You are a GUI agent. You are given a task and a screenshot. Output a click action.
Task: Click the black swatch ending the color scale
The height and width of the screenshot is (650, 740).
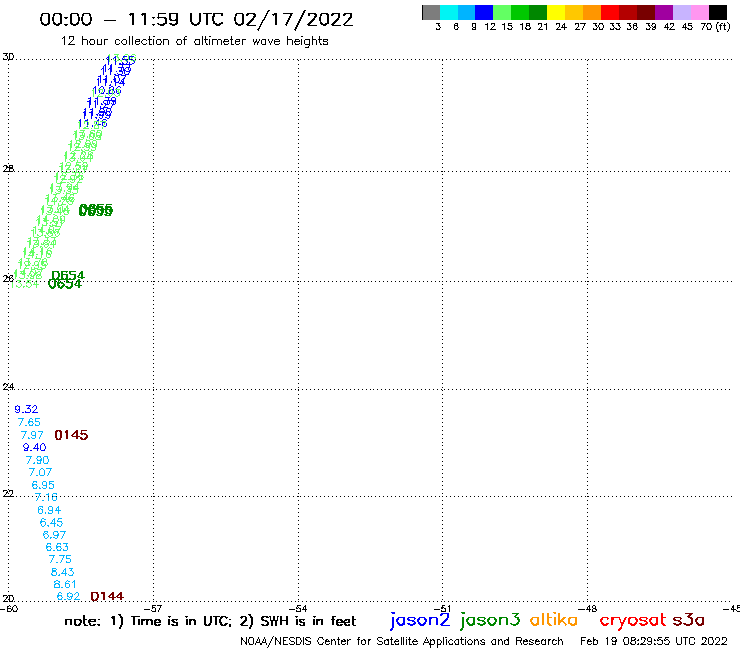[x=718, y=12]
